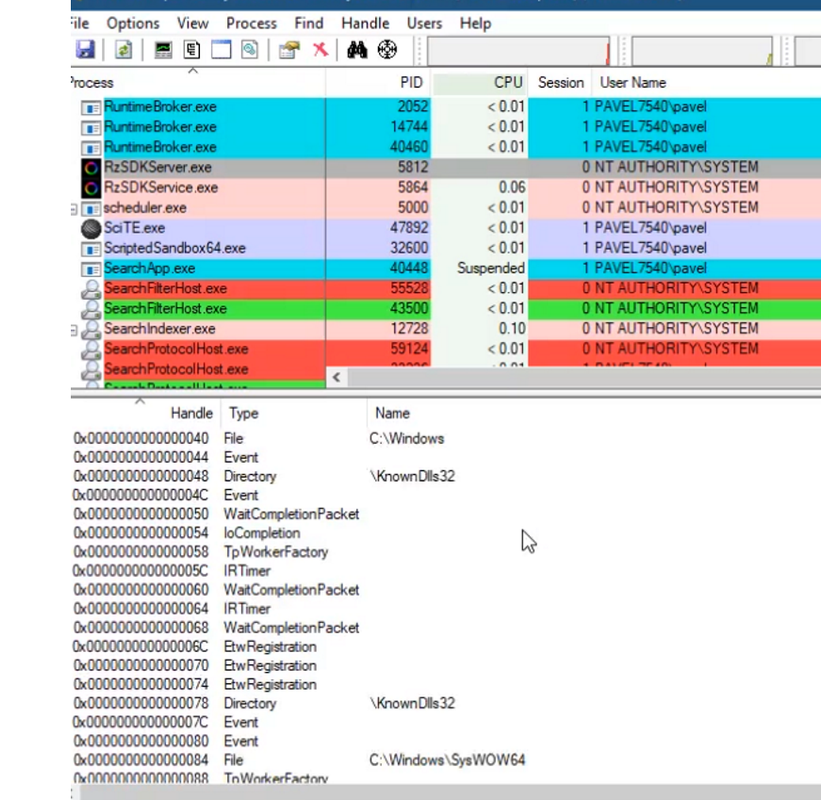Open the process Properties toolbar icon

pos(289,50)
